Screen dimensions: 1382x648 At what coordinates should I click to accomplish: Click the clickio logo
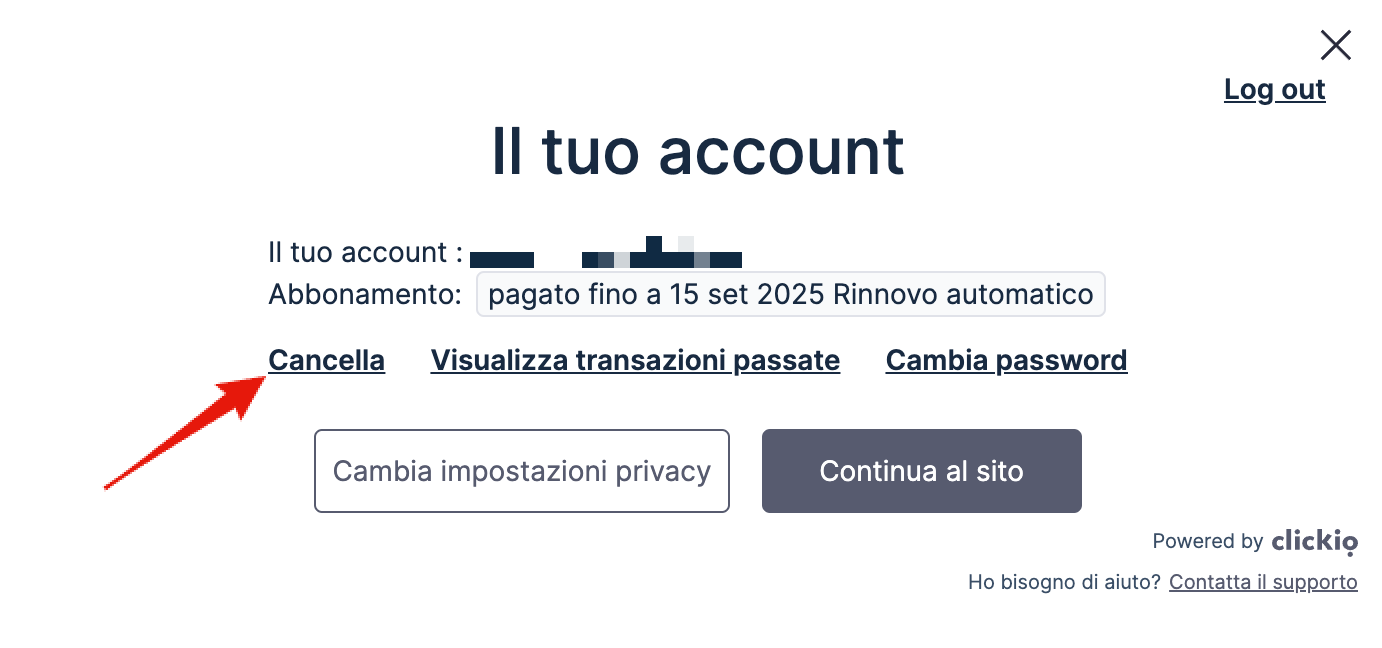1315,542
